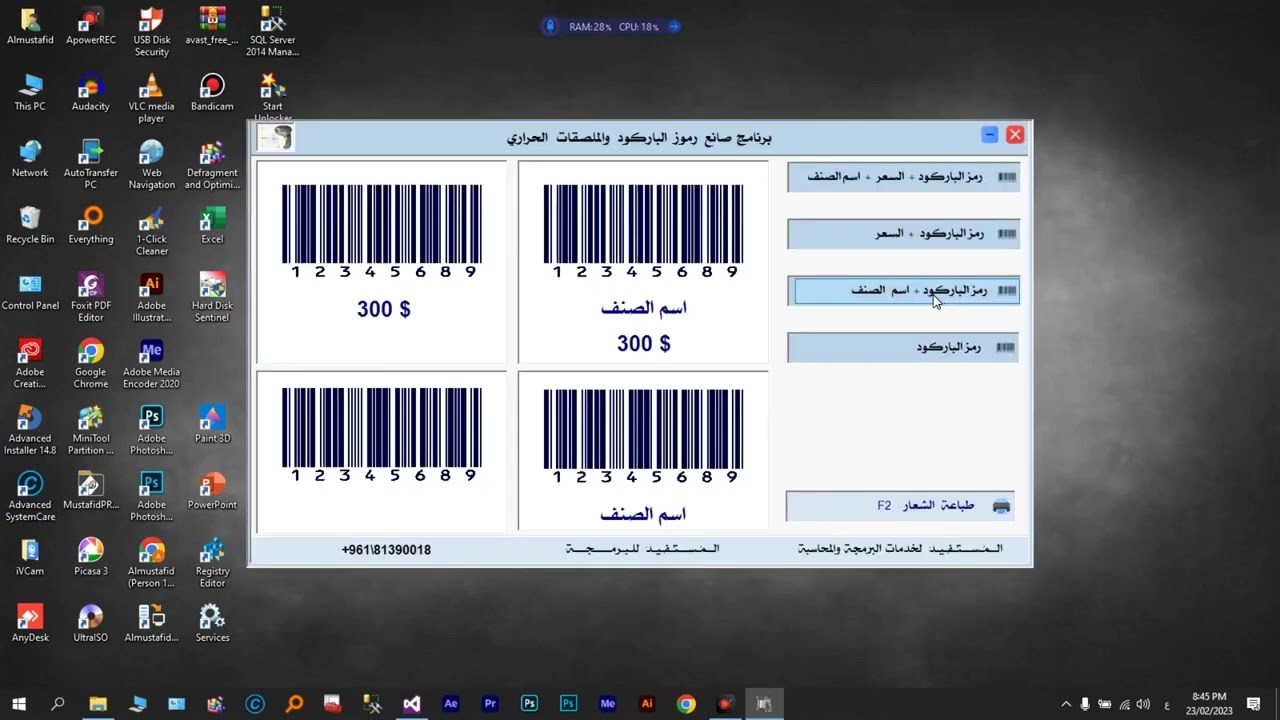Select the barcode + price template button
This screenshot has height=720, width=1280.
pos(903,234)
